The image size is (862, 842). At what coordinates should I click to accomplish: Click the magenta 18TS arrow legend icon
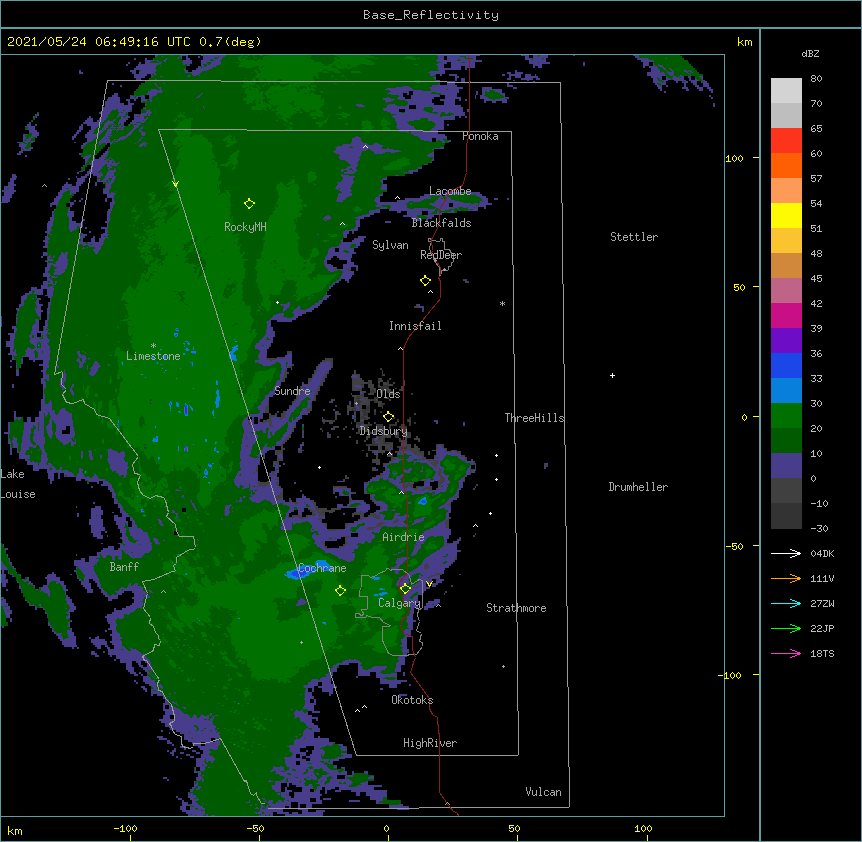786,653
